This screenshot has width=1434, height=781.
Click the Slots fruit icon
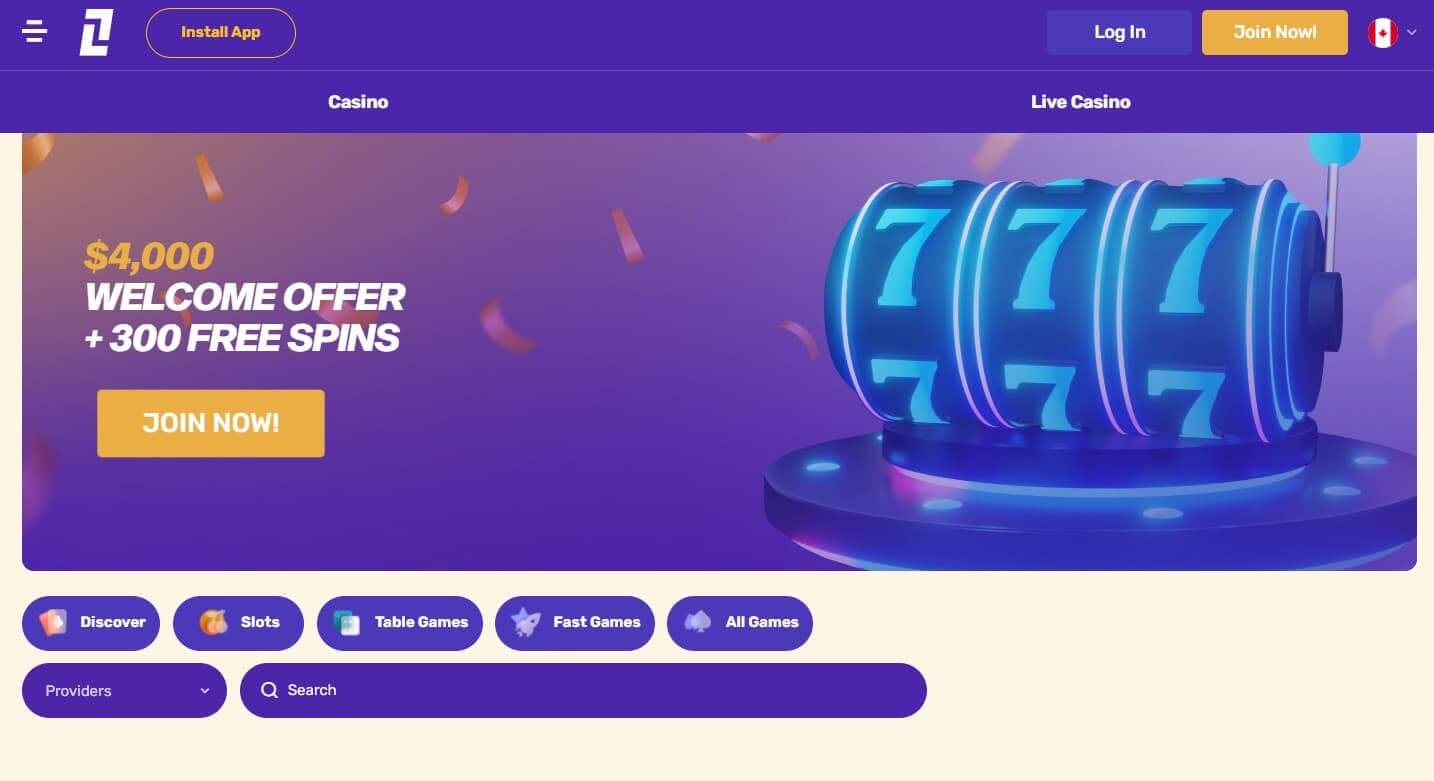click(x=213, y=623)
